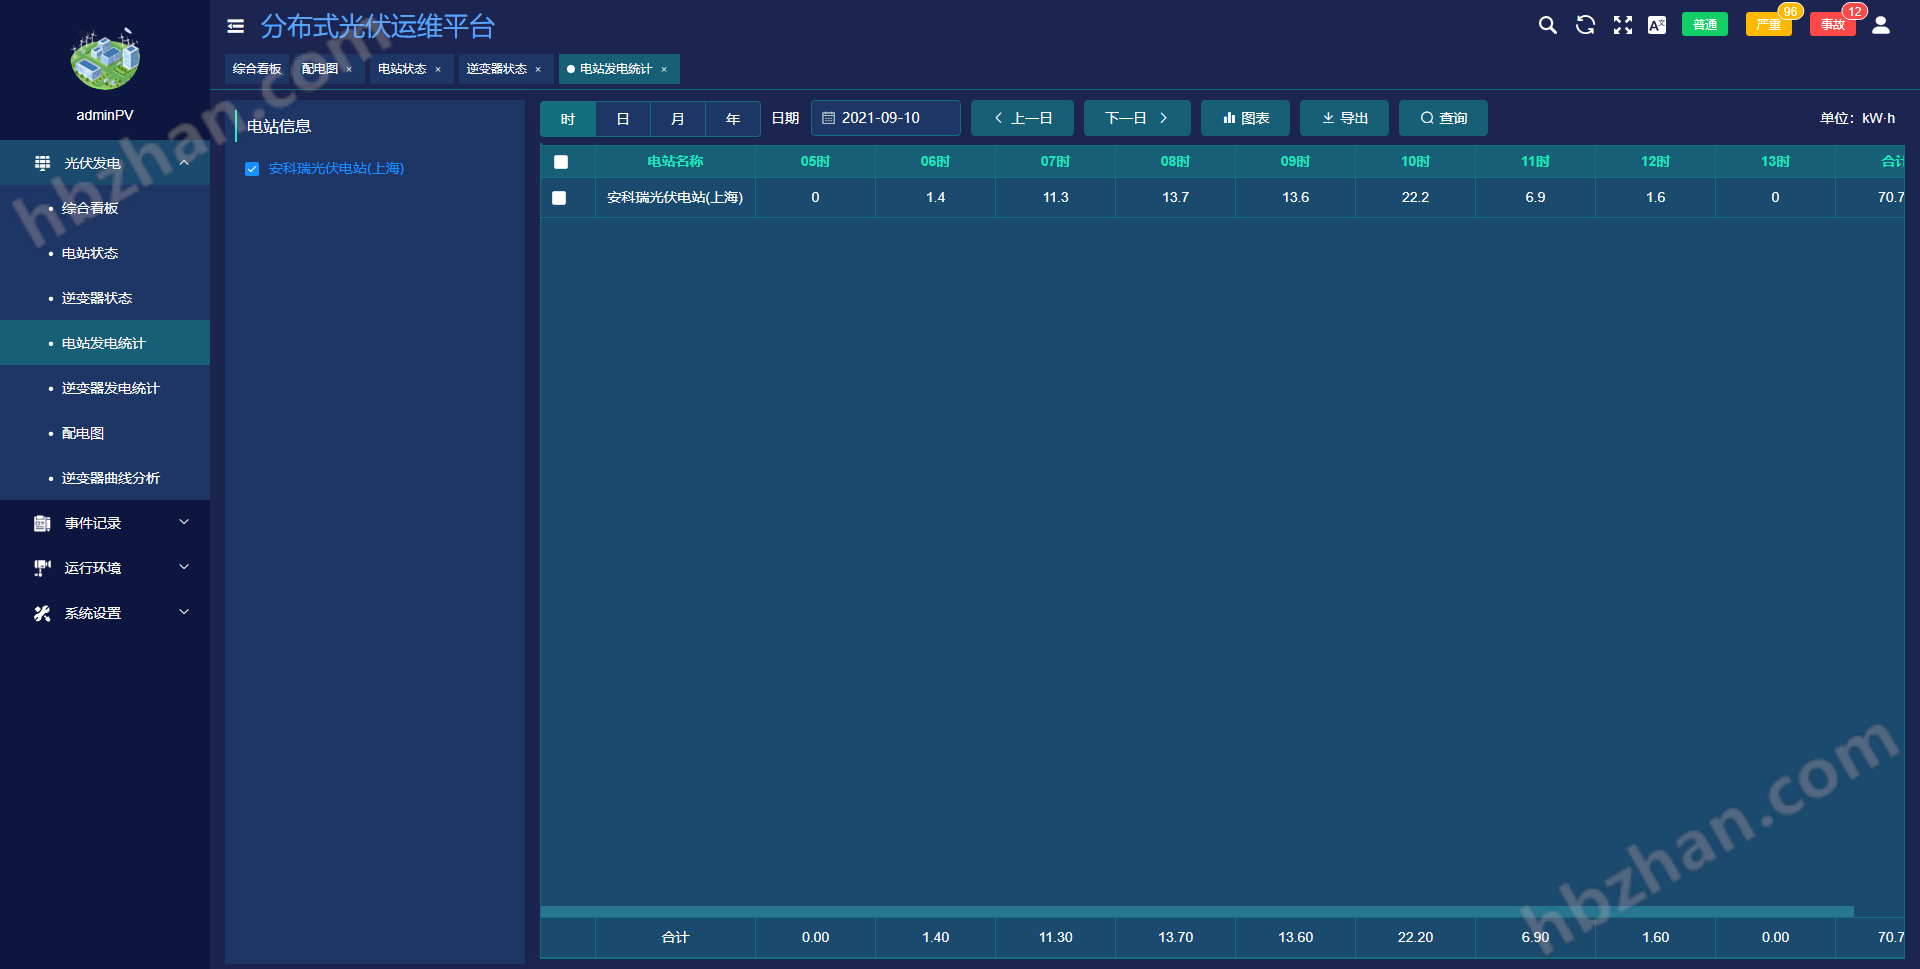Click the language translation icon
Screen dimensions: 1920x969
[x=1657, y=25]
